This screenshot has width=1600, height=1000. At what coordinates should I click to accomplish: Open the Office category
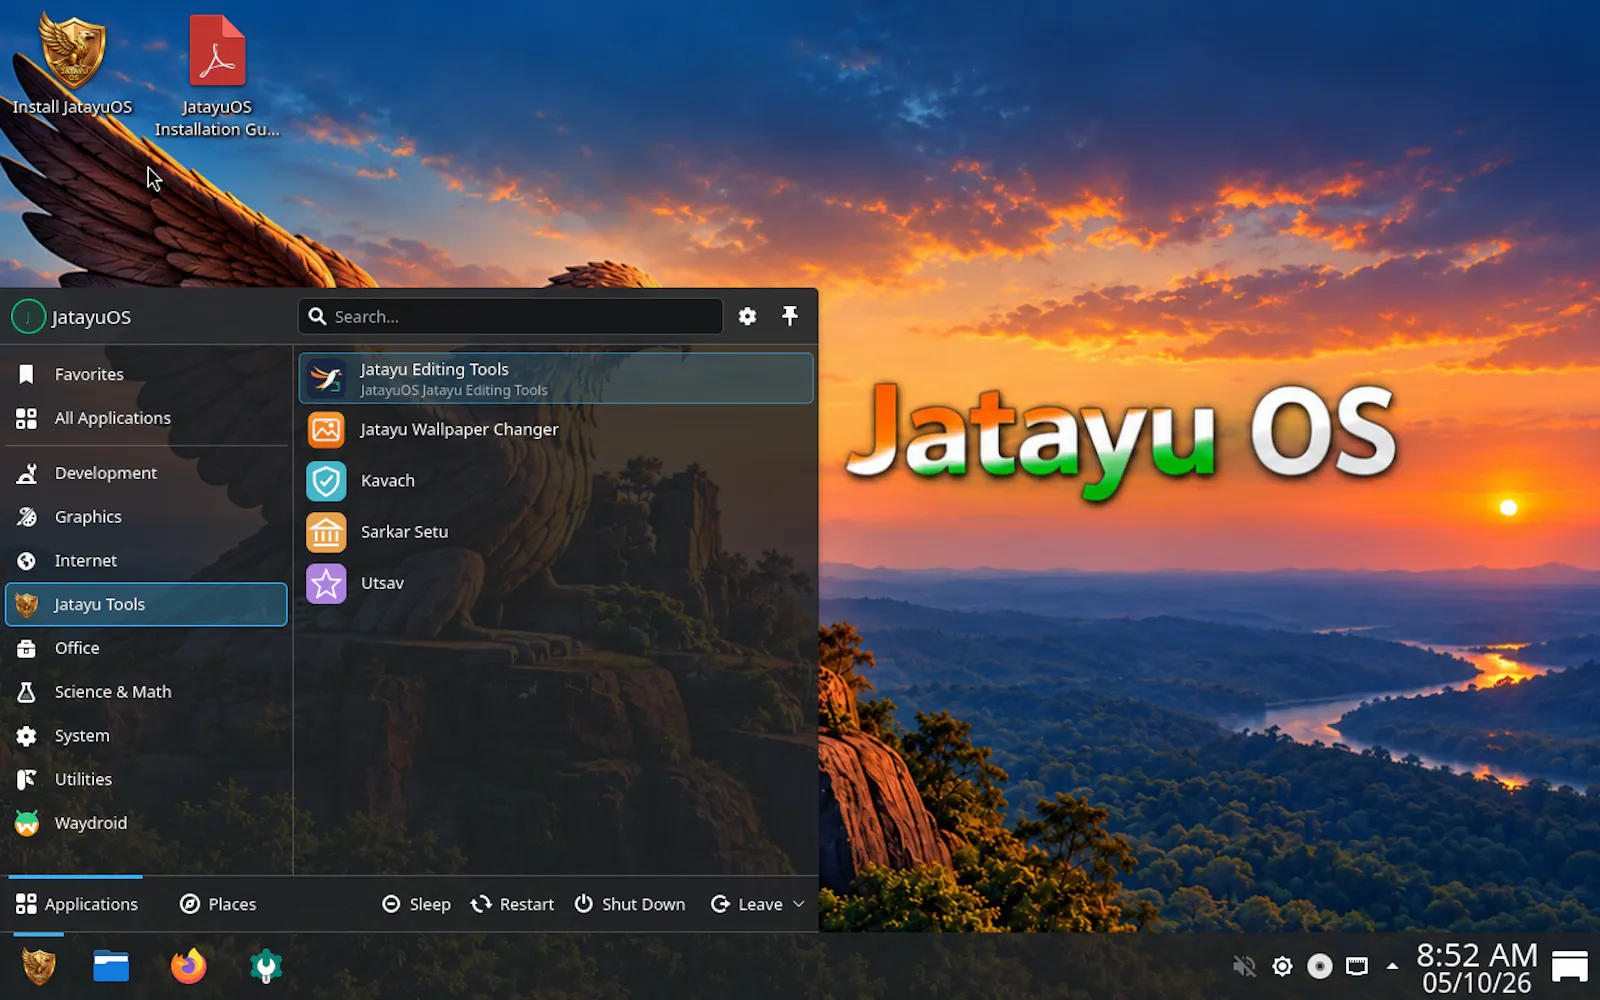[146, 648]
